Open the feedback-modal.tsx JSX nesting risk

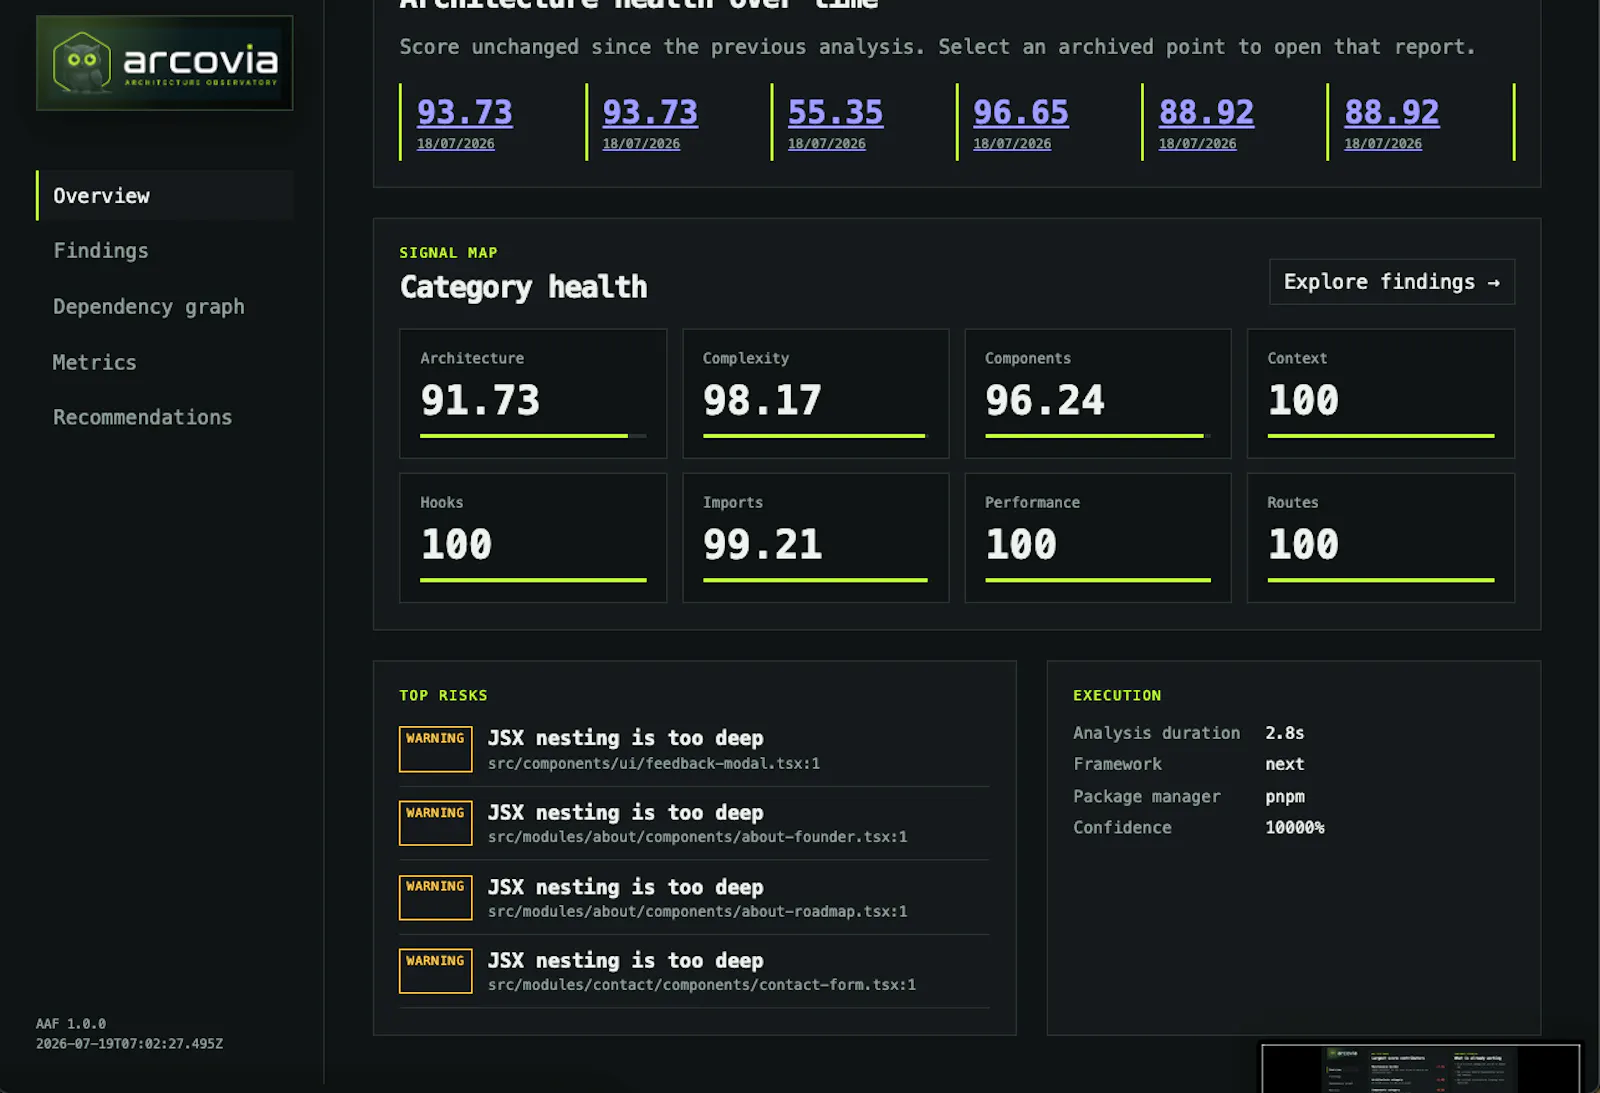694,749
